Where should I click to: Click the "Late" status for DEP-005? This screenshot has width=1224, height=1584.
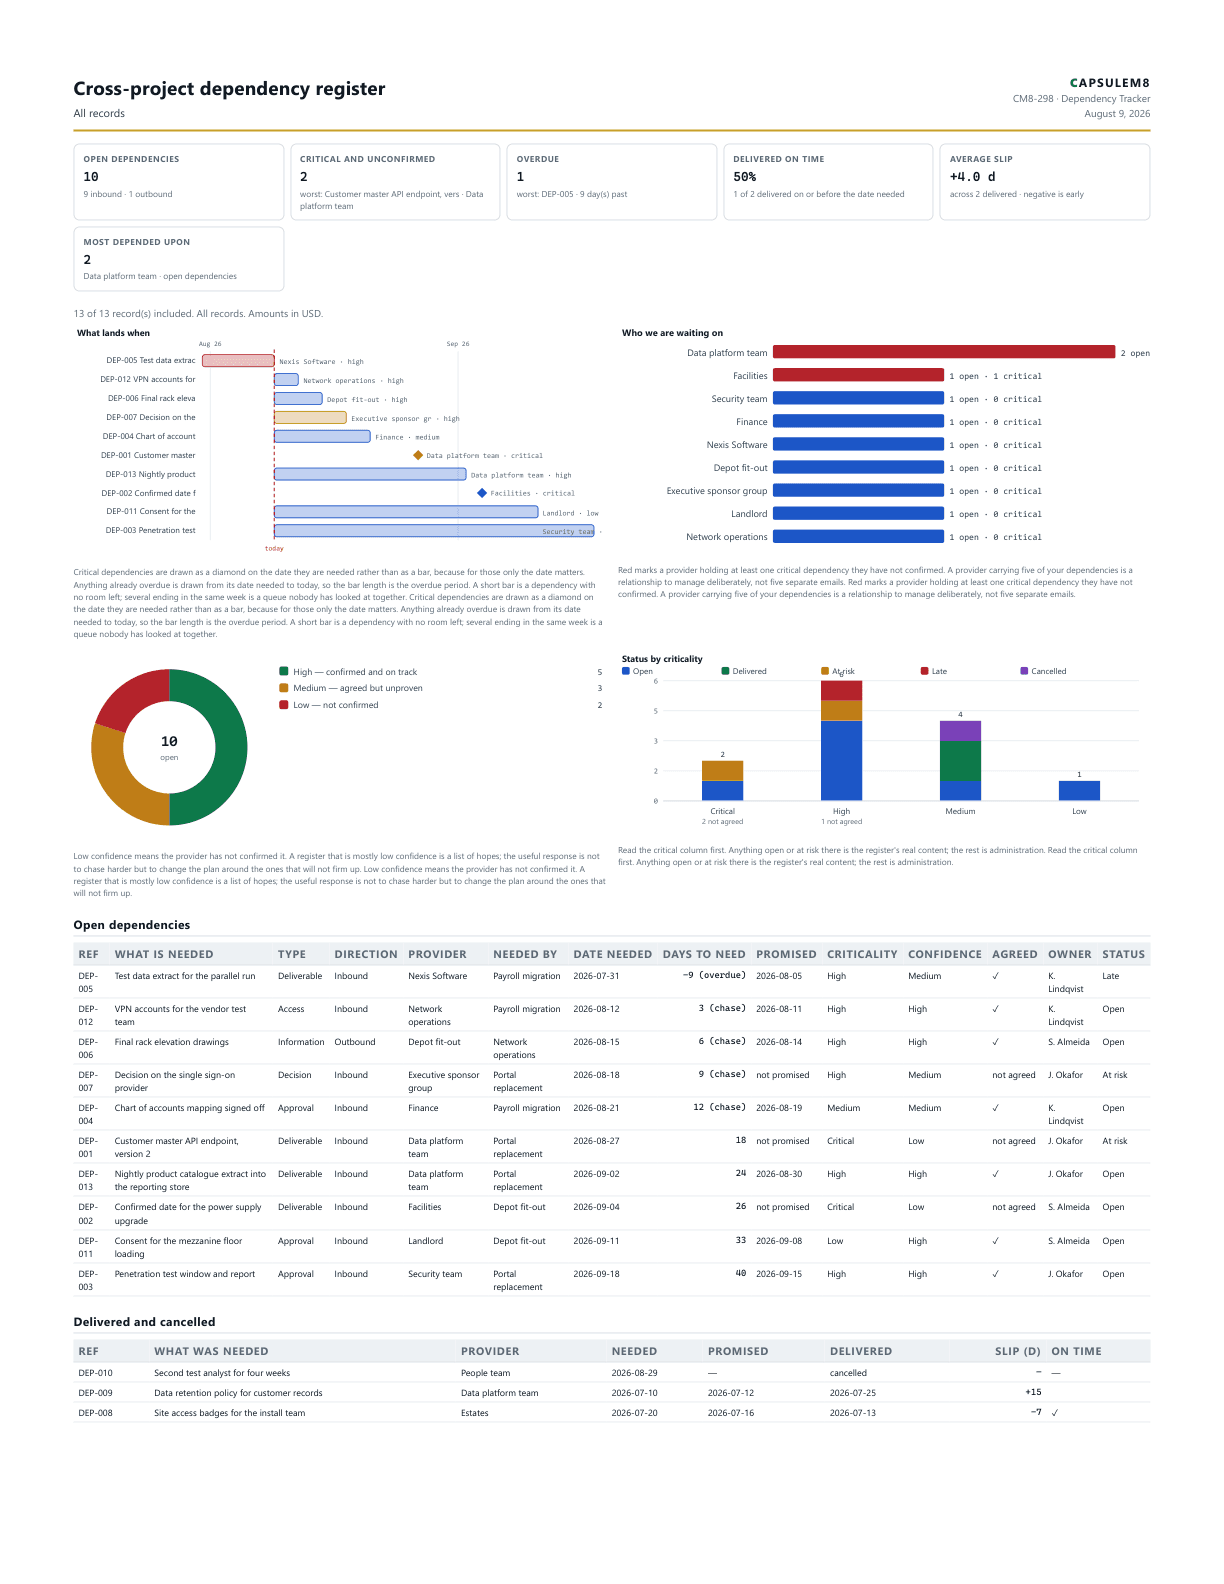[1111, 976]
